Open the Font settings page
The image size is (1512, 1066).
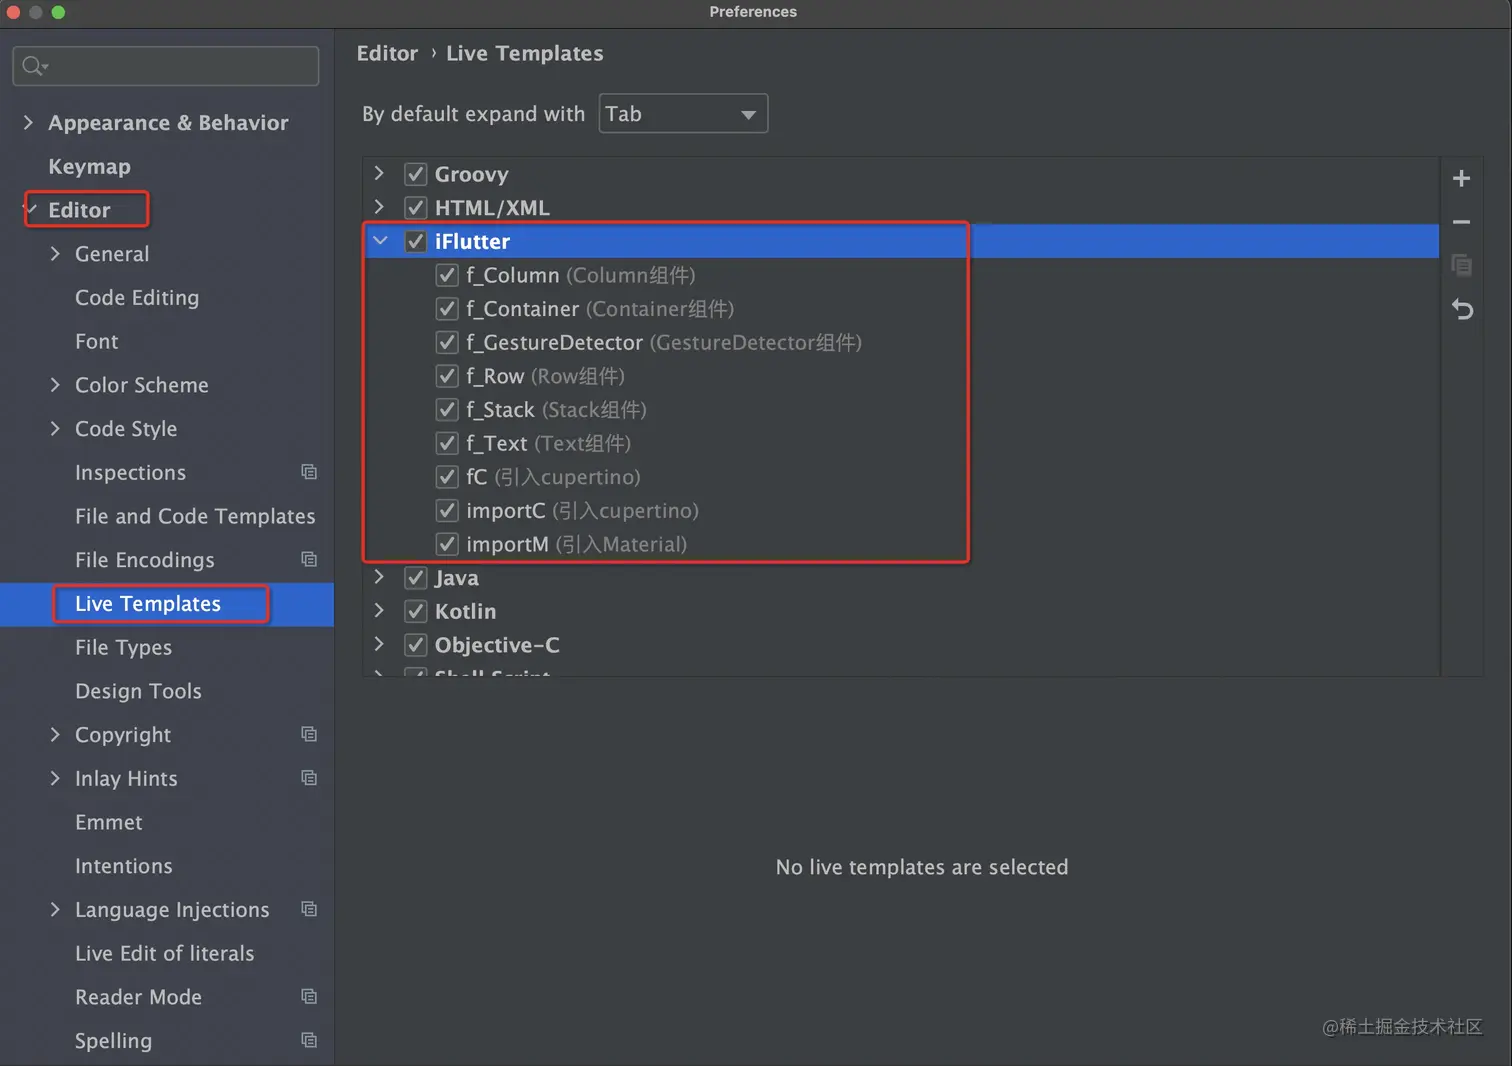[96, 341]
